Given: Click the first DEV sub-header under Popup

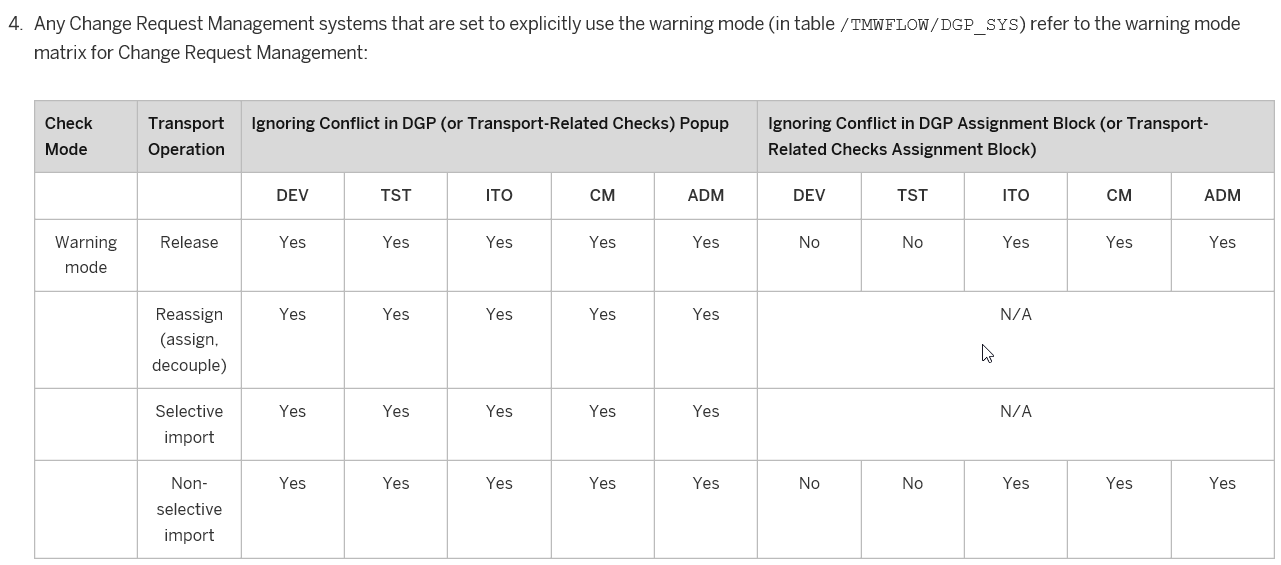Looking at the screenshot, I should (x=292, y=196).
